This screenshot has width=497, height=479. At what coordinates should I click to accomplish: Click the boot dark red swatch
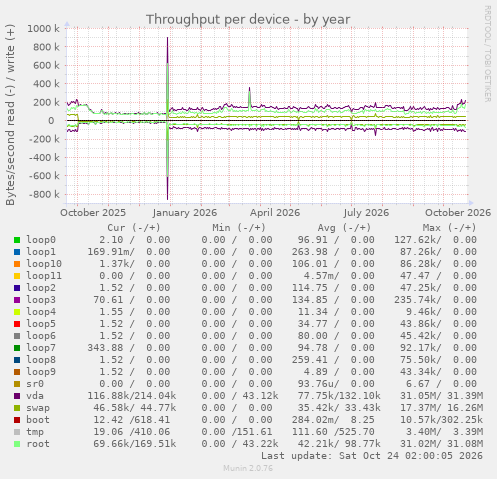tap(17, 420)
